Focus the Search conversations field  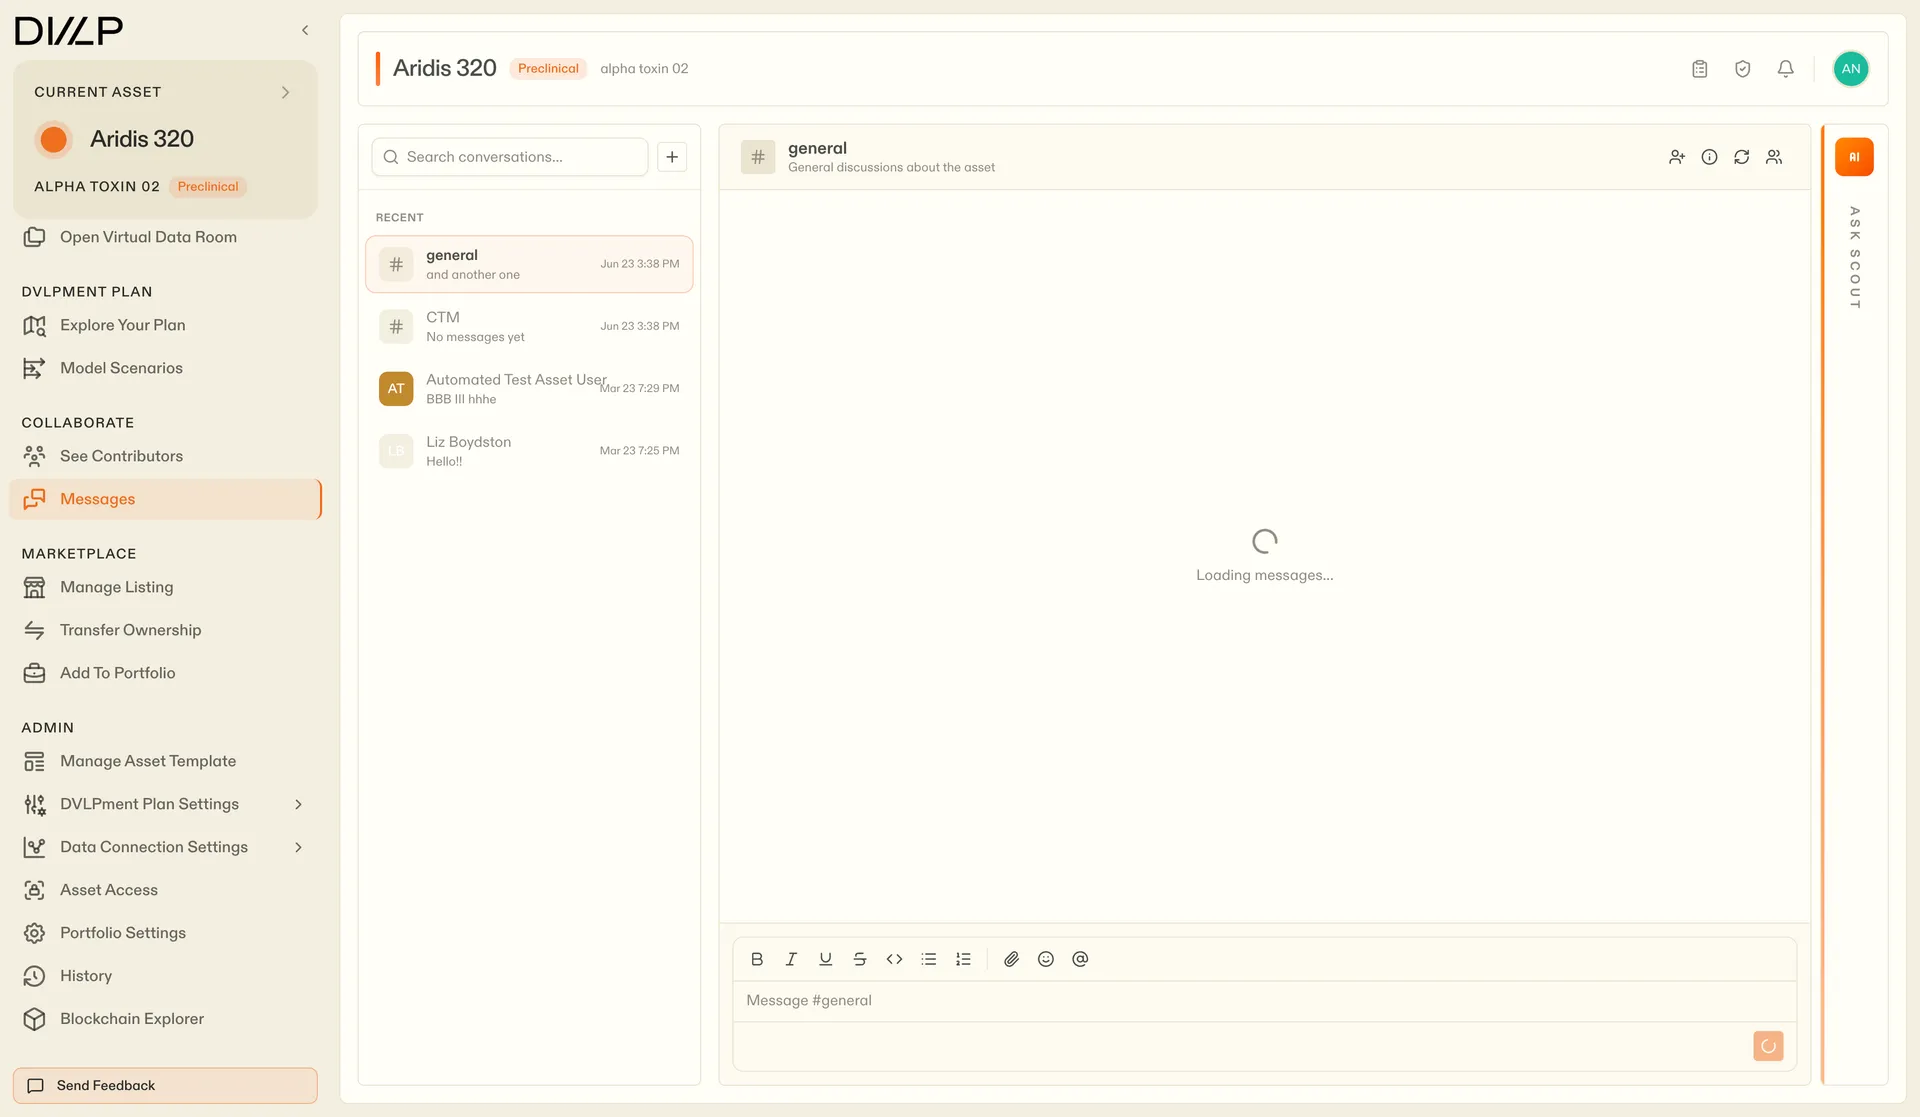[510, 157]
